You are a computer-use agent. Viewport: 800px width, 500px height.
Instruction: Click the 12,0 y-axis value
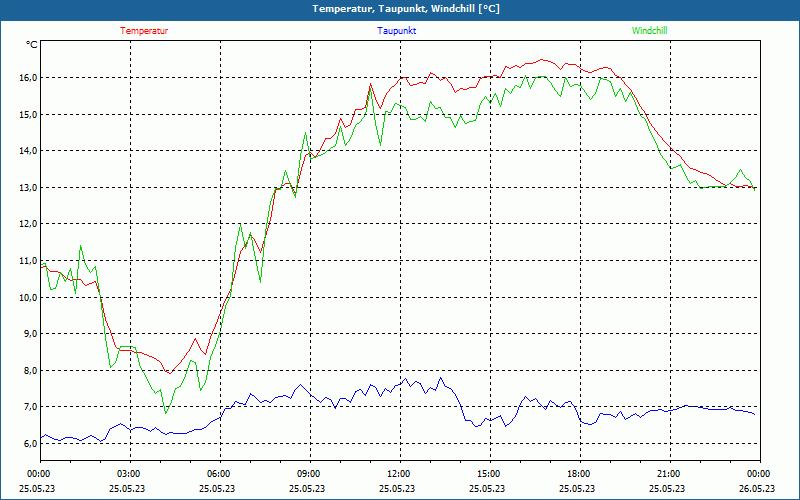coord(31,223)
